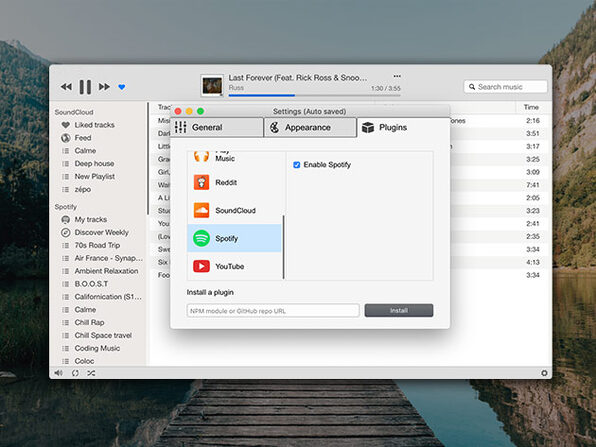Viewport: 596px width, 447px height.
Task: Toggle repeat mode icon
Action: coord(75,373)
